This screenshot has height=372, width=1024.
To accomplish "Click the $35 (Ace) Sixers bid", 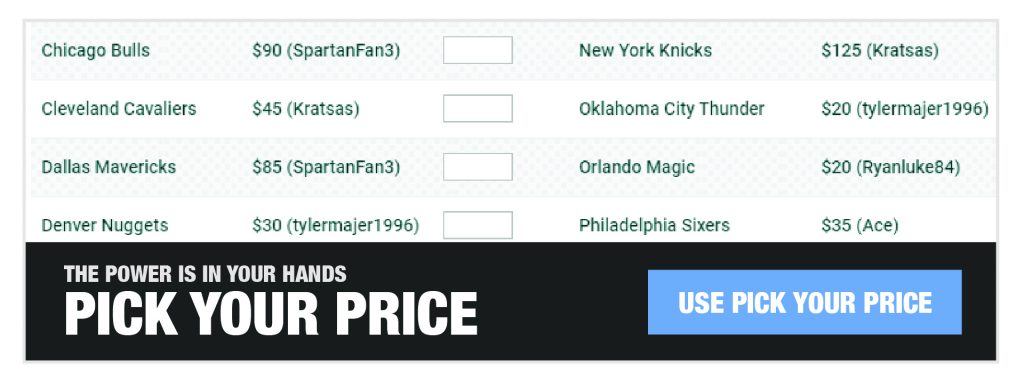I will 859,226.
